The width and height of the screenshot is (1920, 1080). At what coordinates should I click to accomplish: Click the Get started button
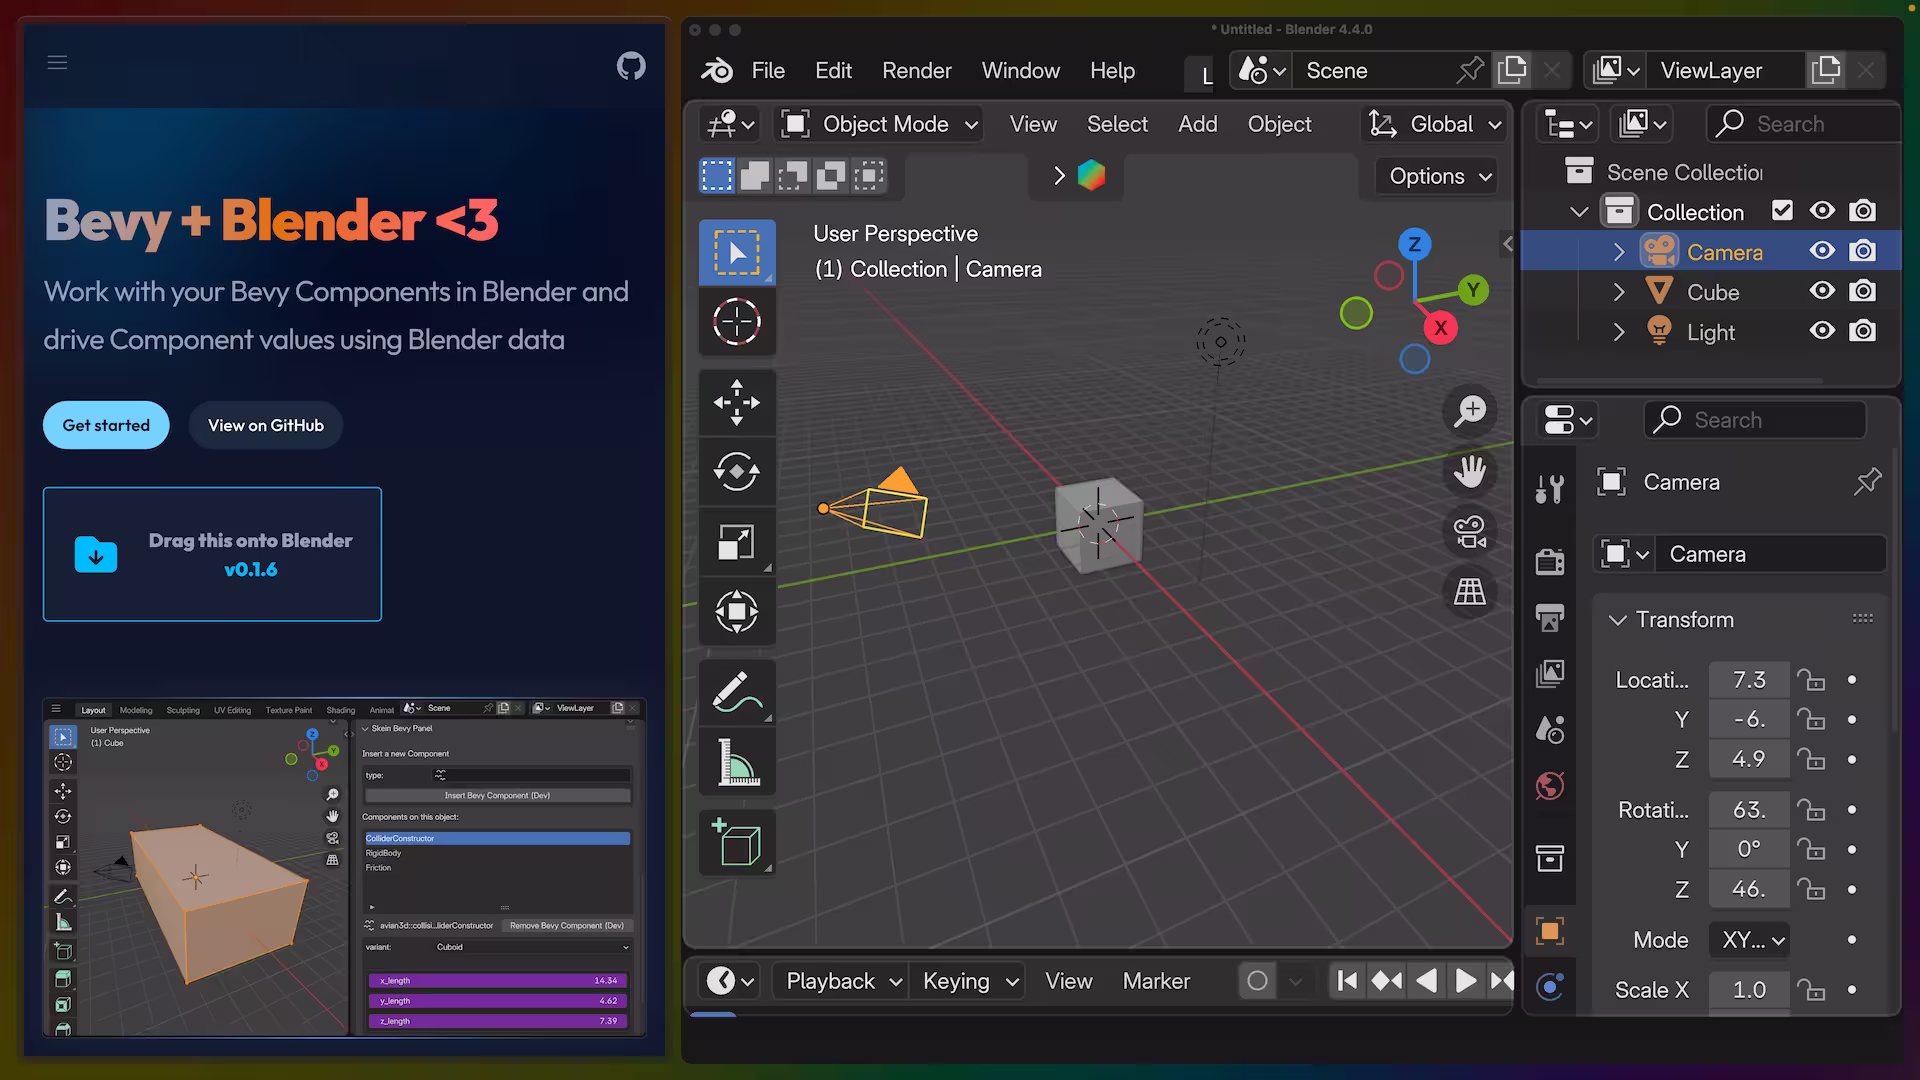click(x=106, y=425)
